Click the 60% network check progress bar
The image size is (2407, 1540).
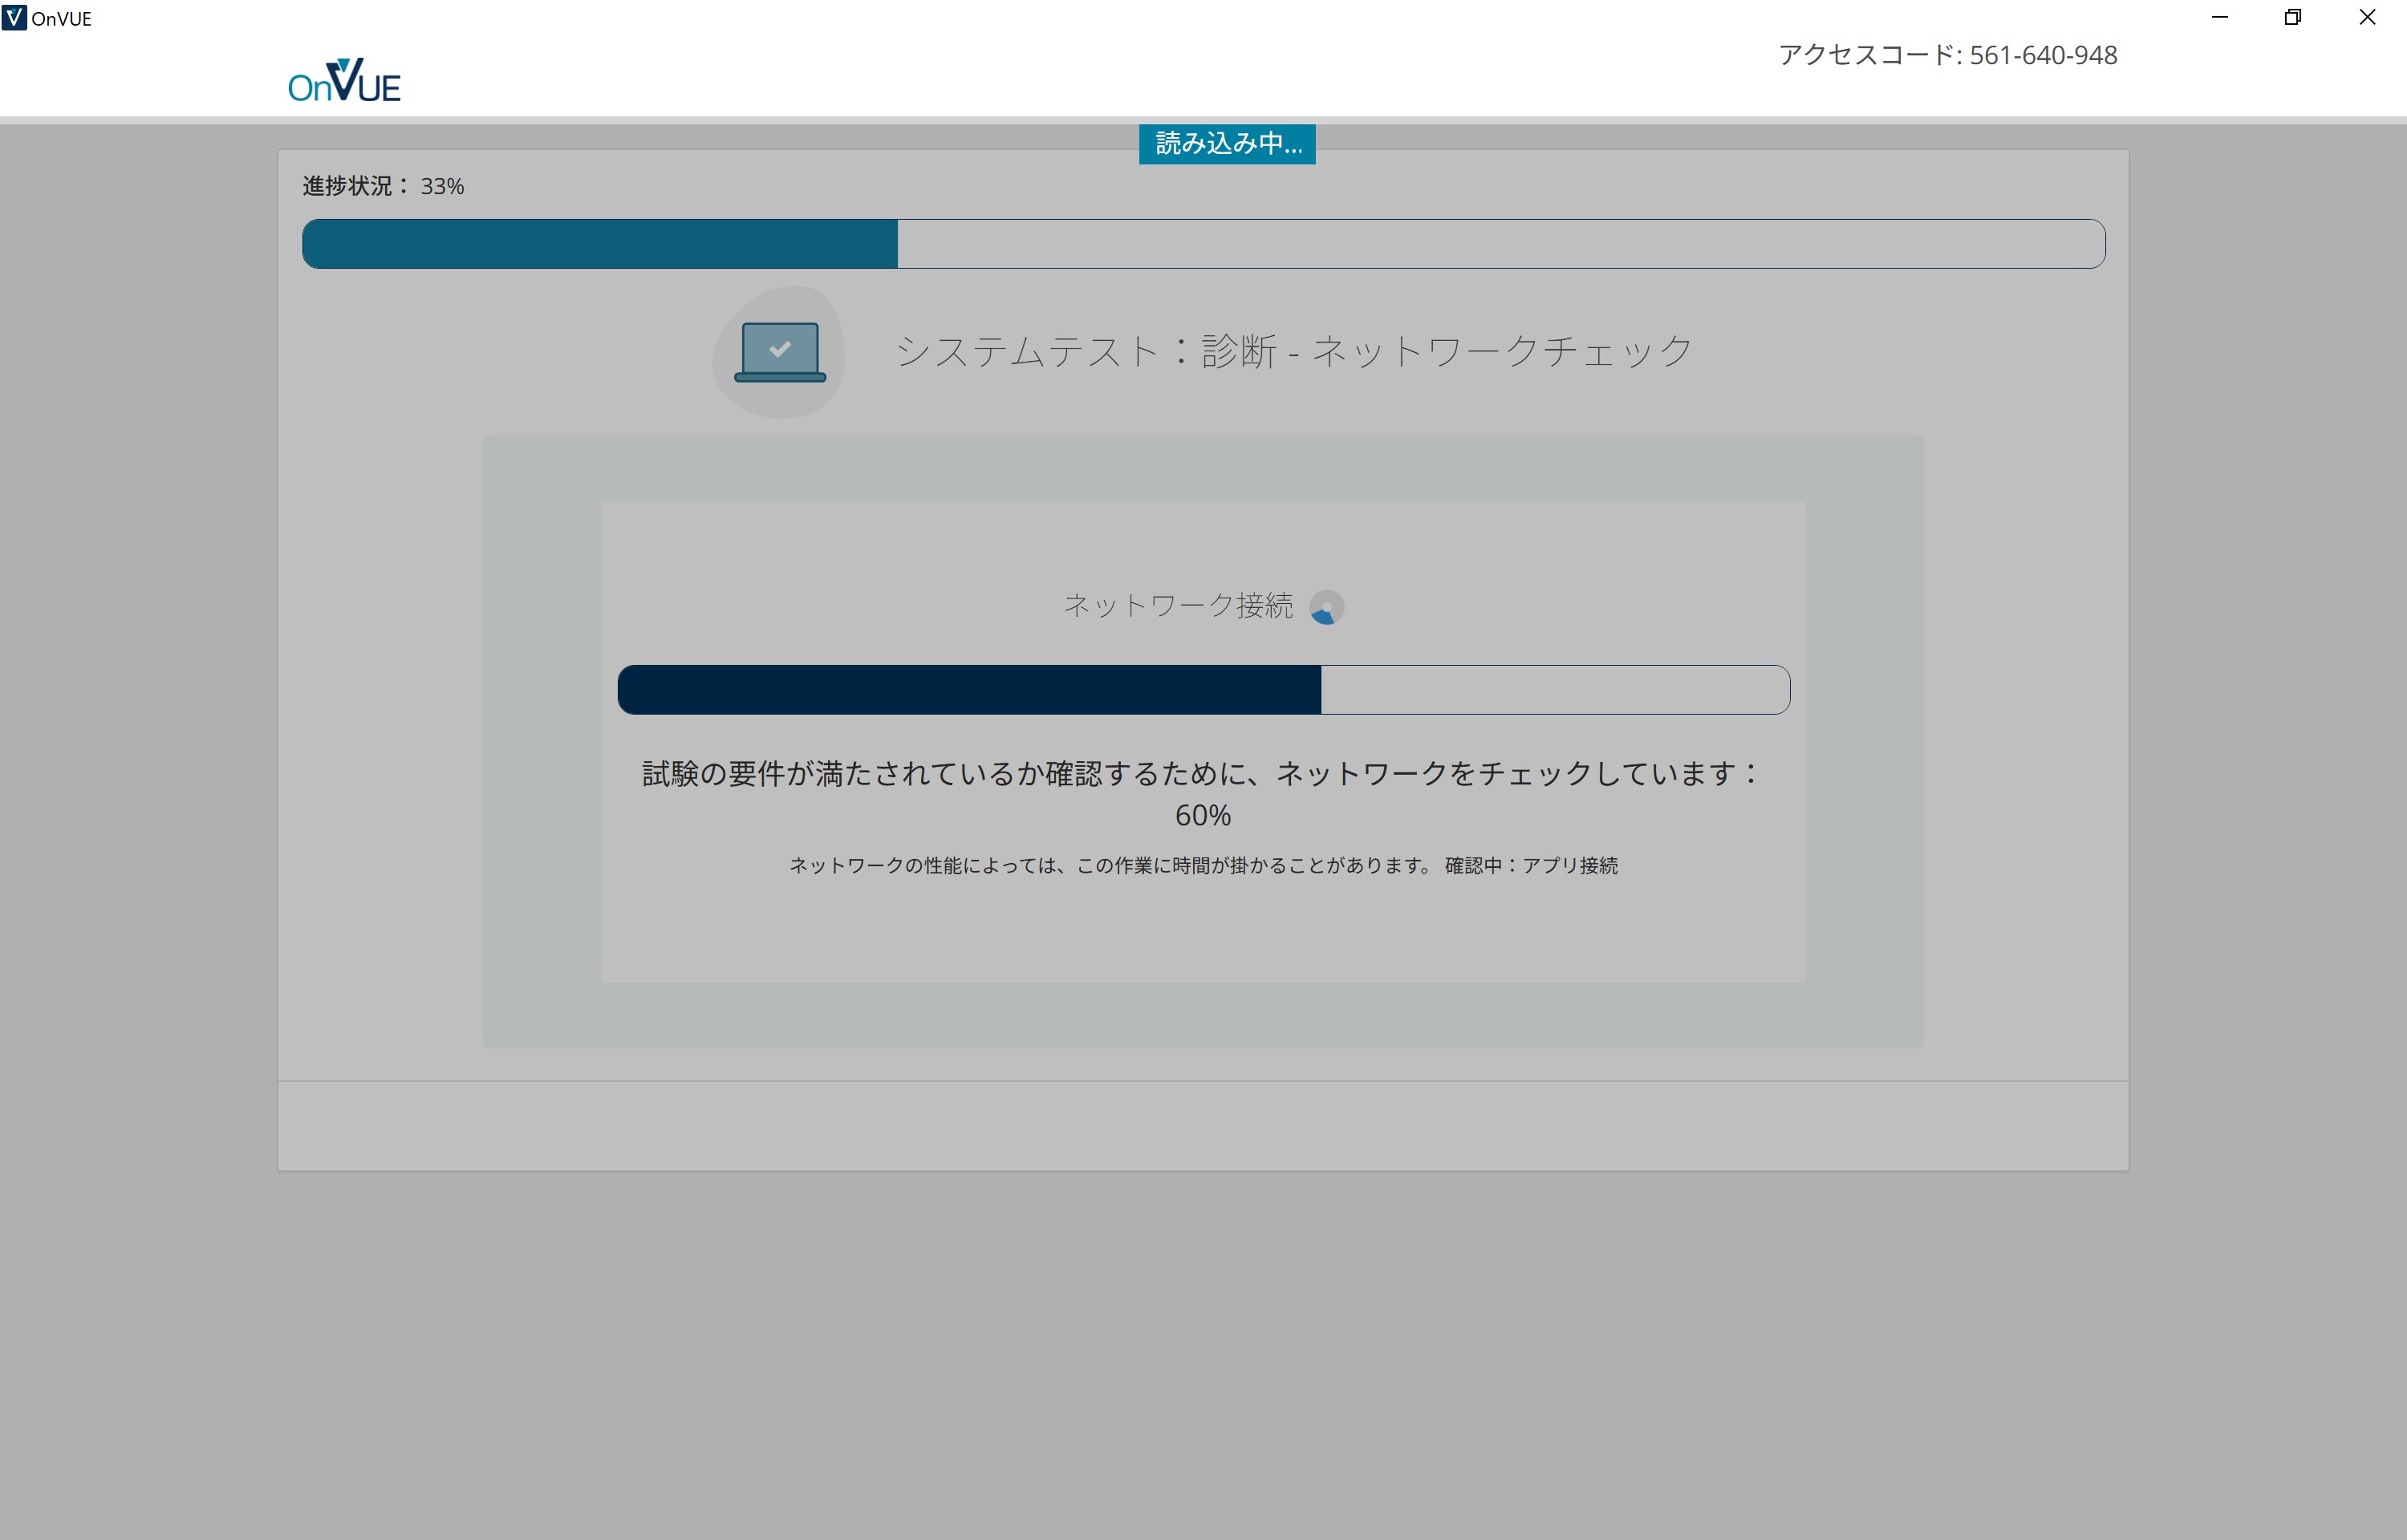coord(1203,689)
